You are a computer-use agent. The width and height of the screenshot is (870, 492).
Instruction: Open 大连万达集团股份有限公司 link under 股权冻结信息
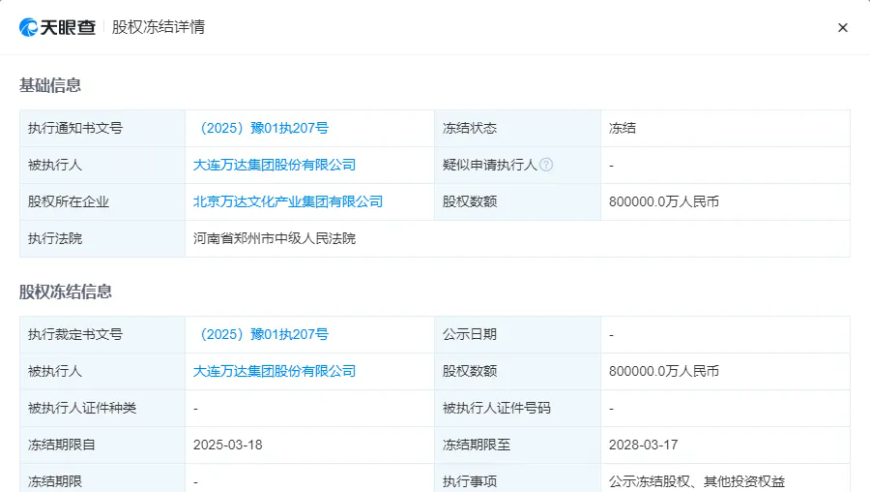point(274,371)
